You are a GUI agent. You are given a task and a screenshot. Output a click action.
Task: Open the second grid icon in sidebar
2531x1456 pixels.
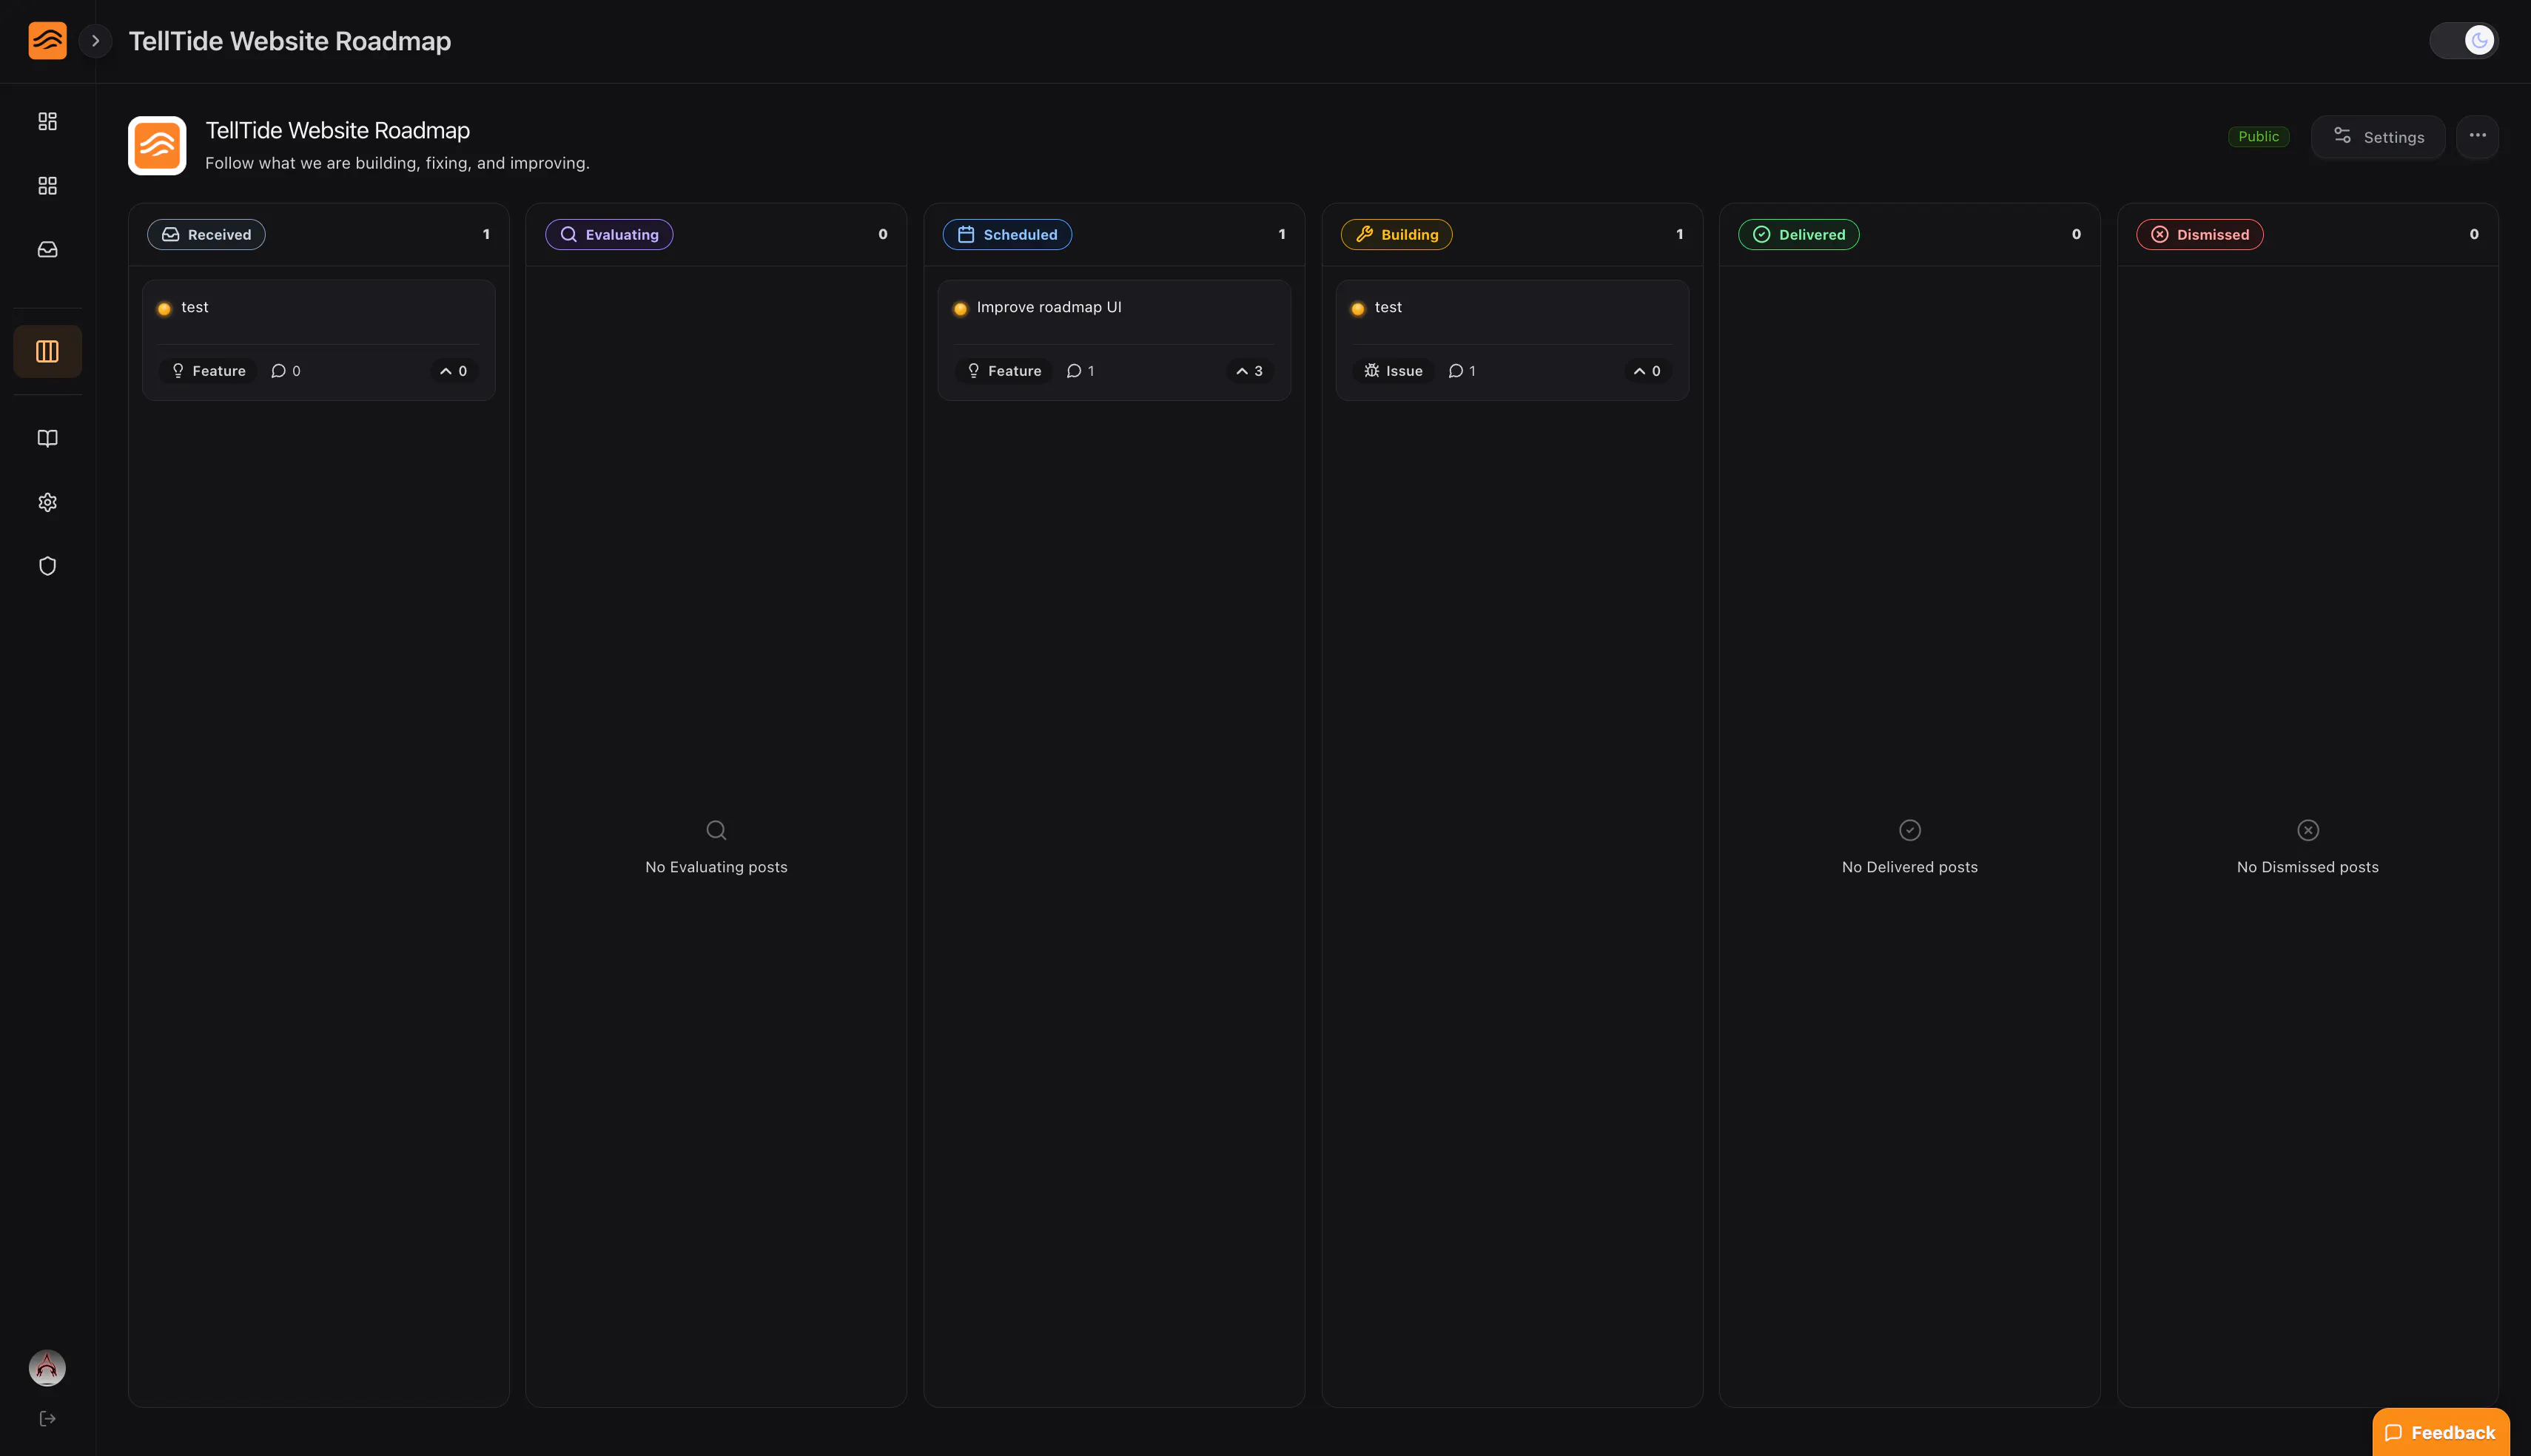pyautogui.click(x=47, y=186)
